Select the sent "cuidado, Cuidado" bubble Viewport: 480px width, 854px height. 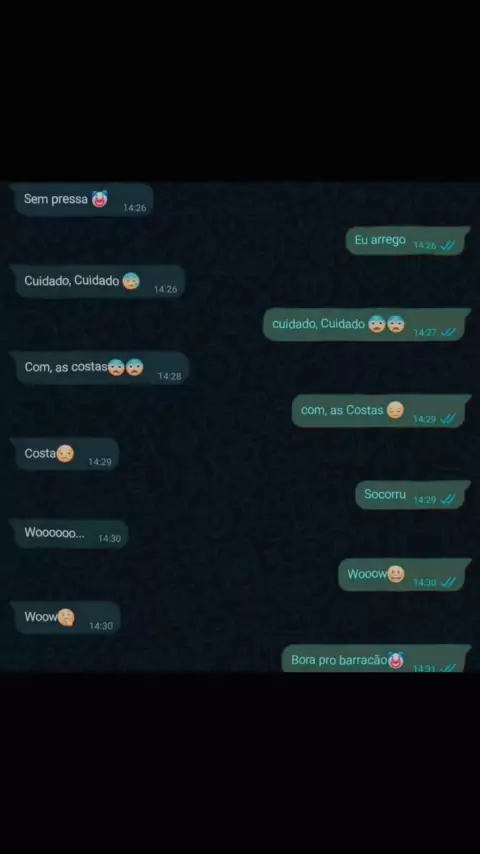366,325
